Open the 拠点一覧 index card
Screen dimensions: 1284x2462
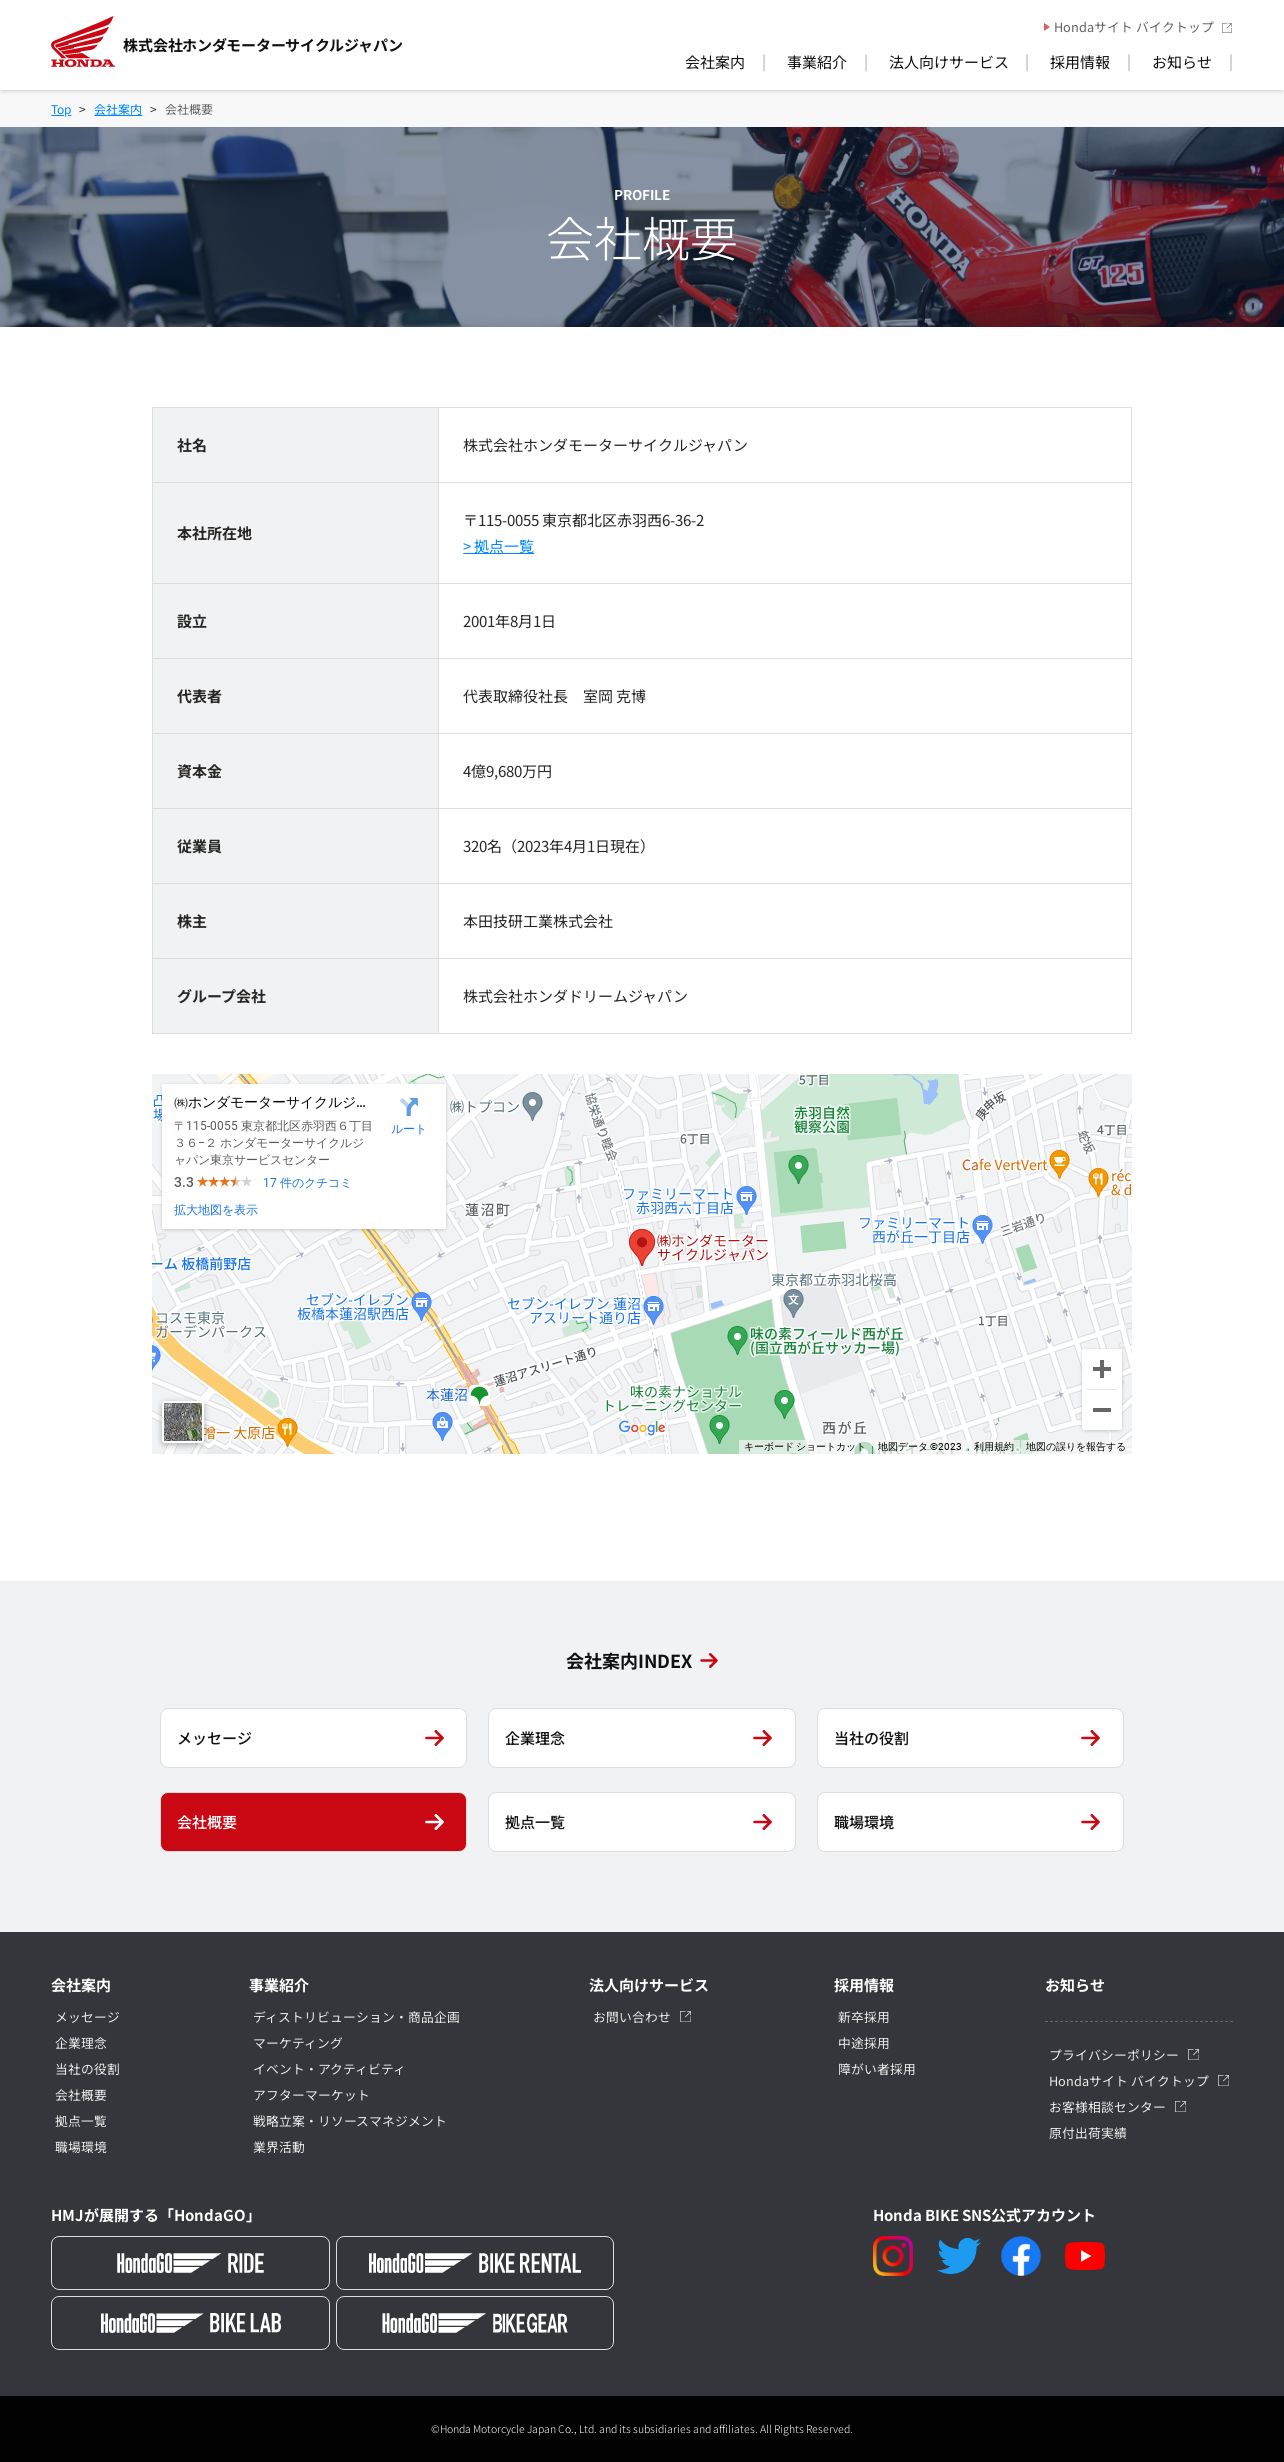[641, 1822]
